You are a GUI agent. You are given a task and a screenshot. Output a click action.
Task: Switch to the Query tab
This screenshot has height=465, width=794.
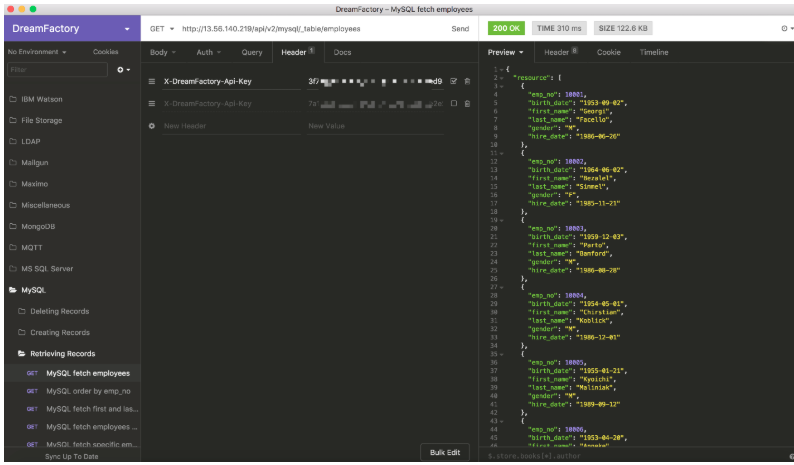[x=252, y=52]
